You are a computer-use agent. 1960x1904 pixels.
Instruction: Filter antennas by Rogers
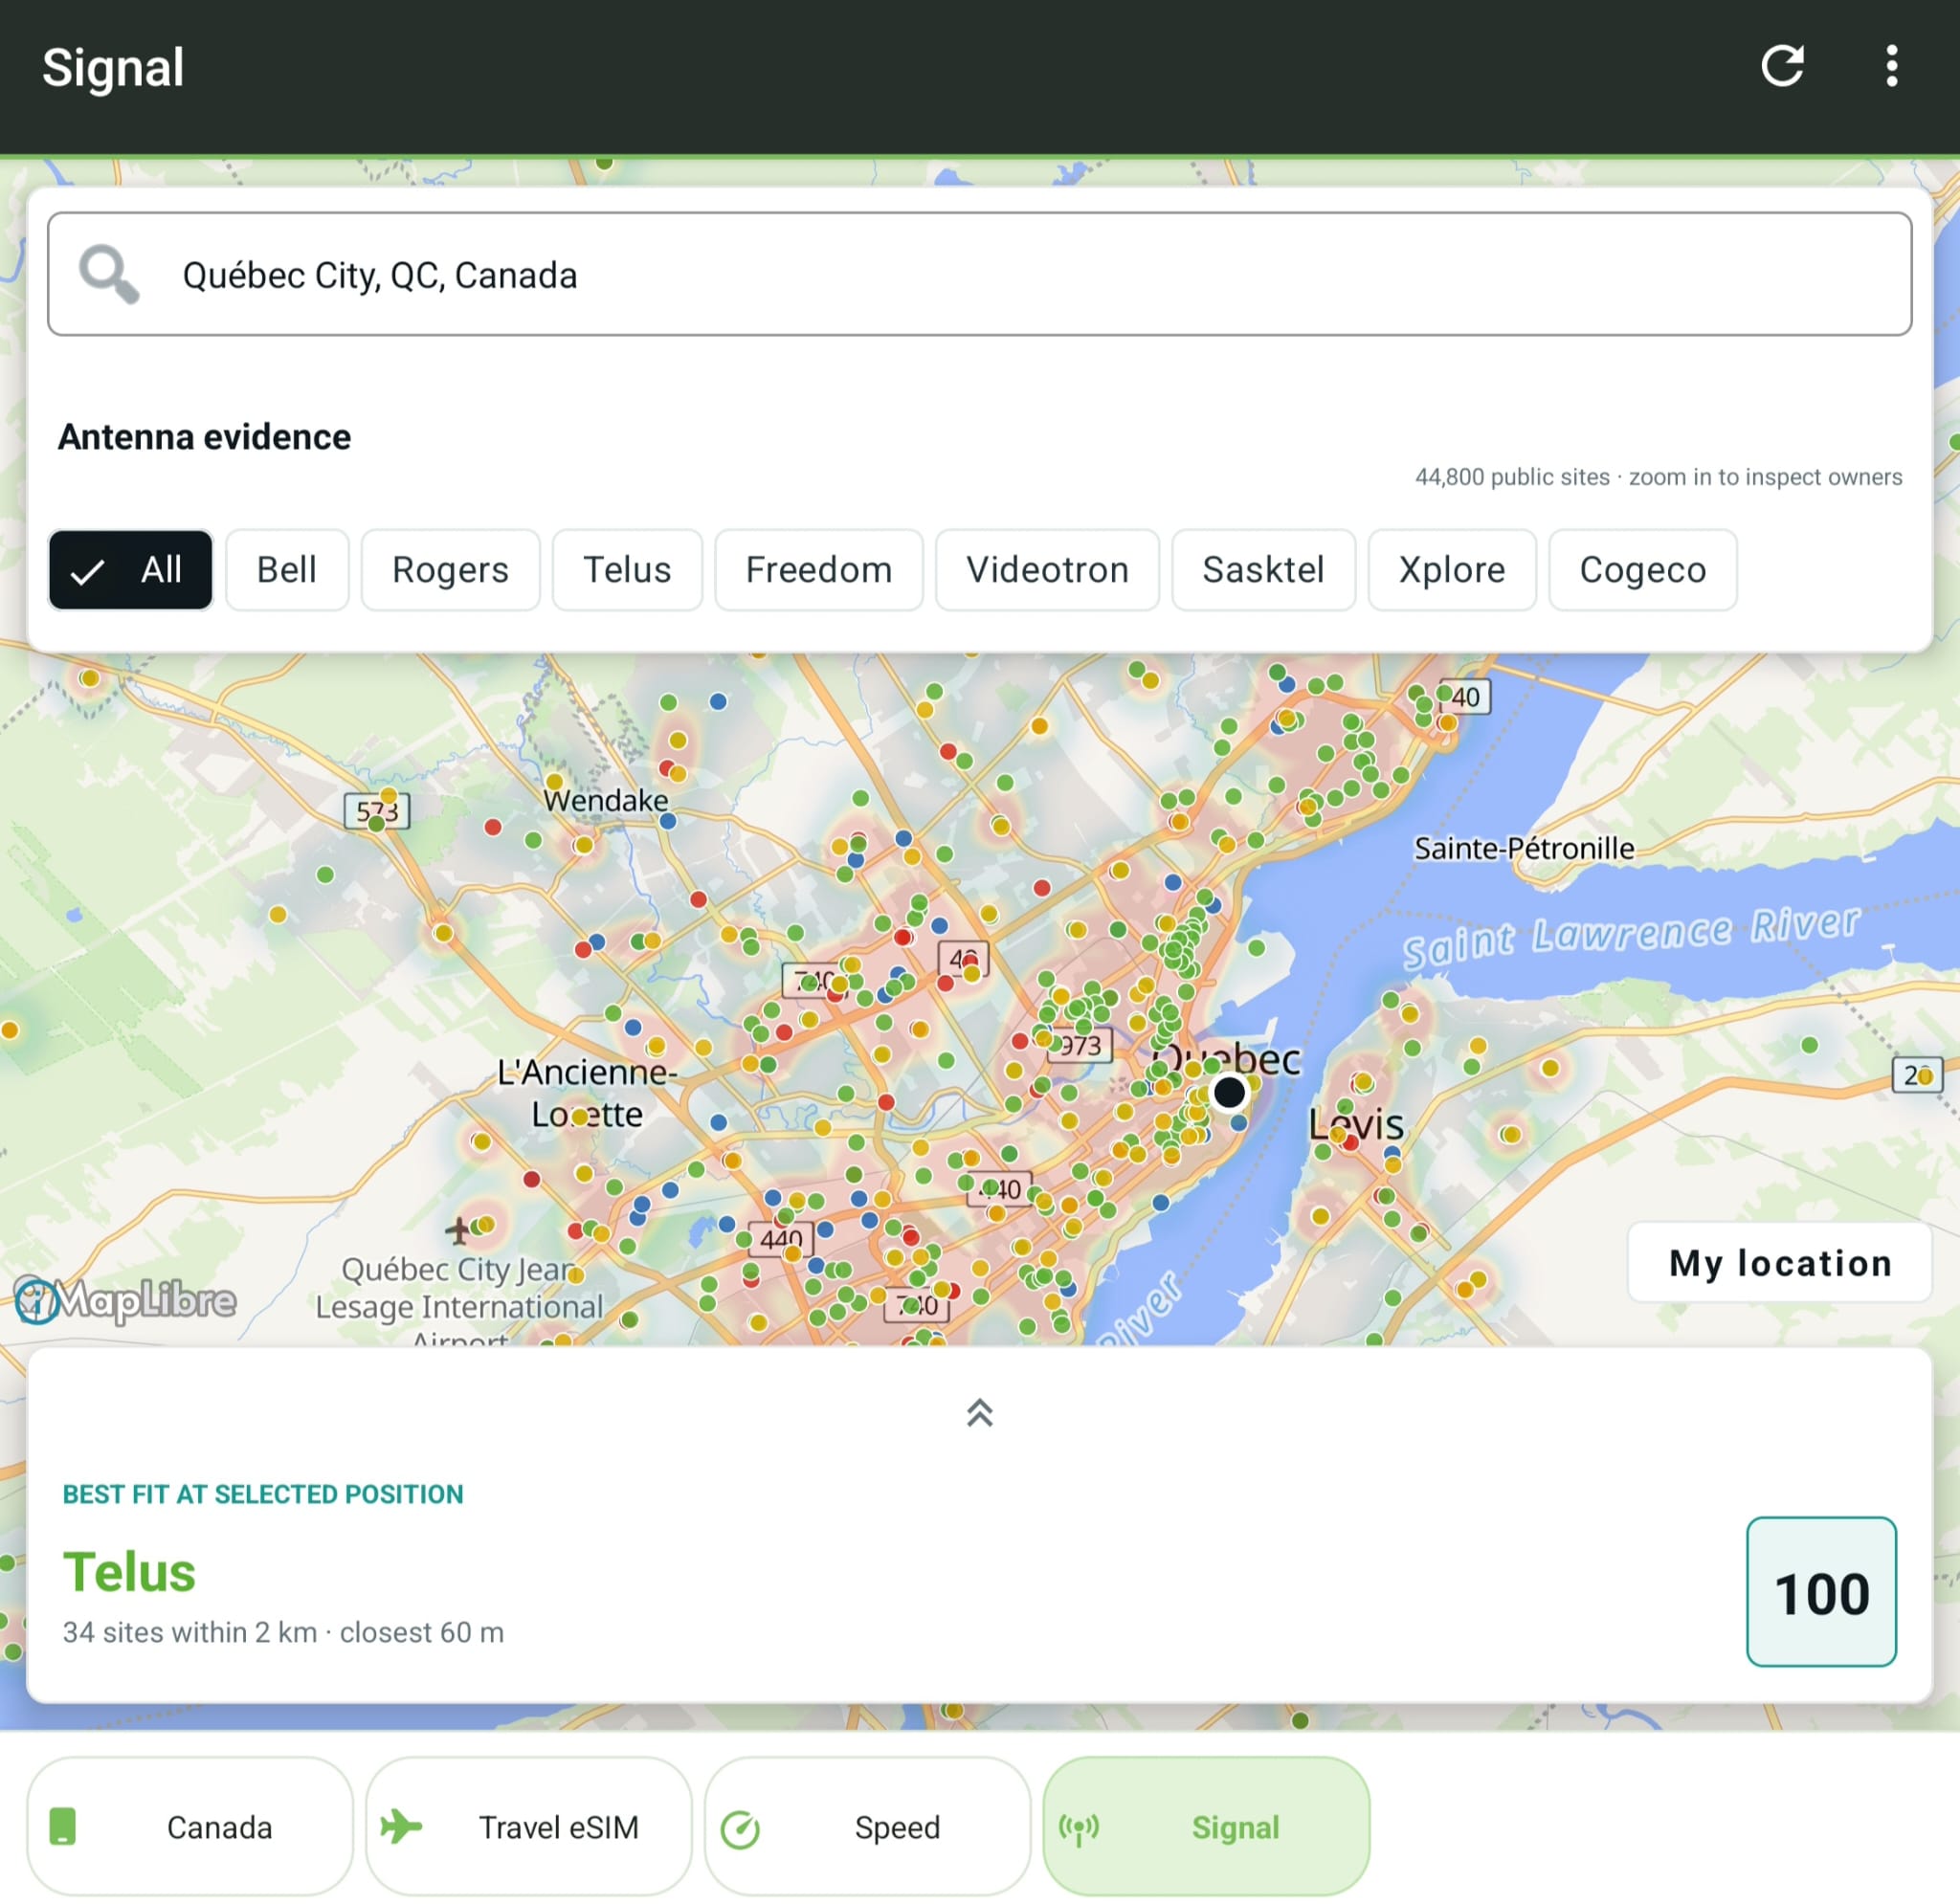450,569
